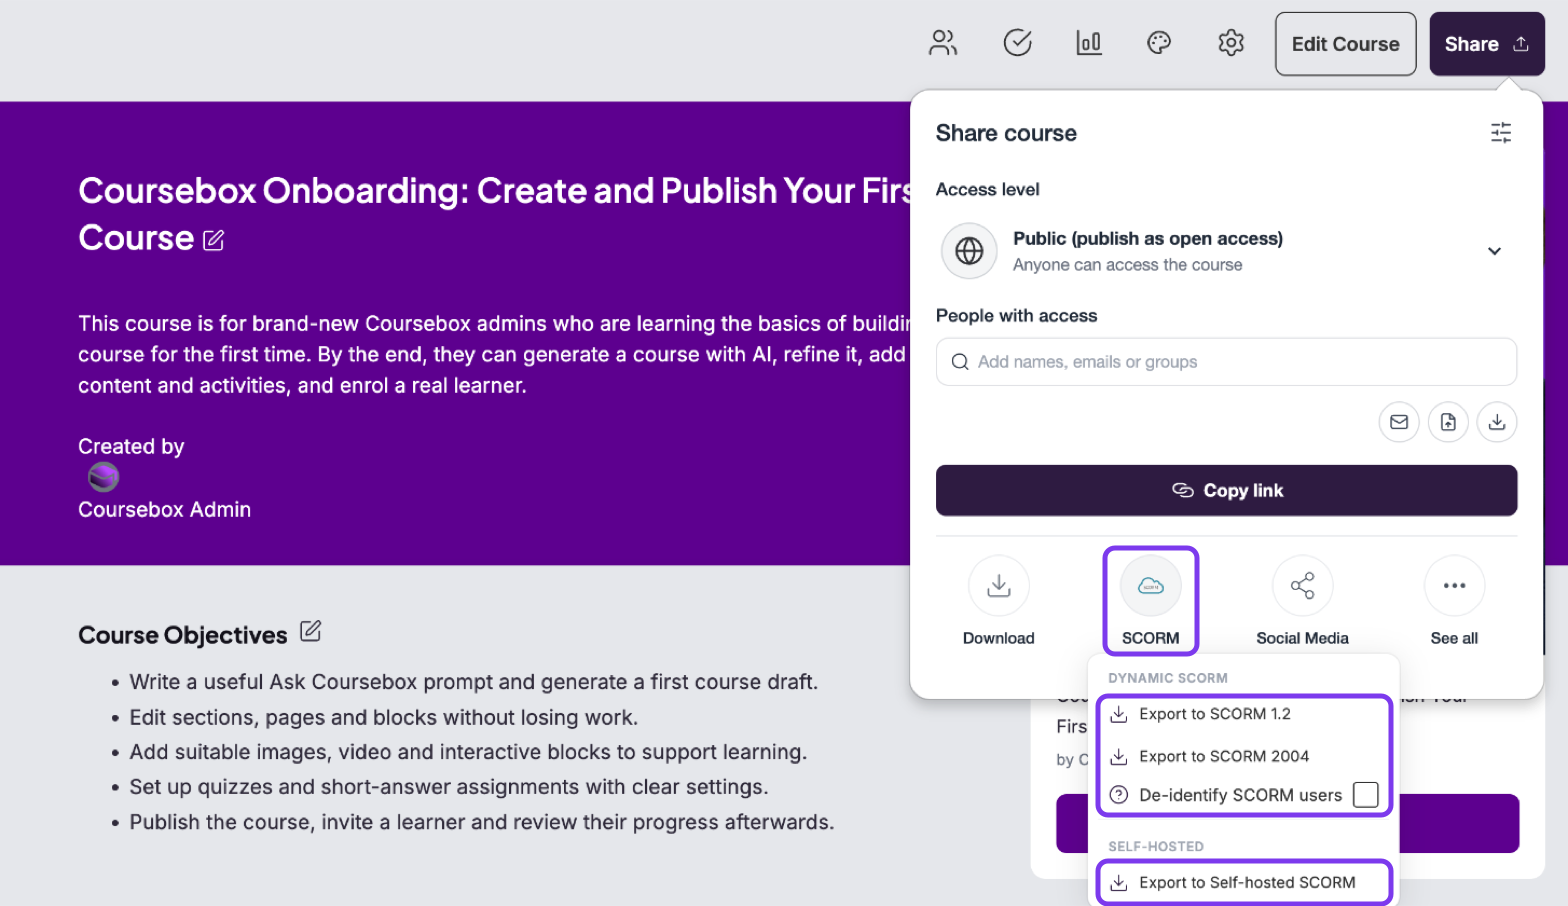
Task: Enable De-identify SCORM users checkbox
Action: pos(1366,795)
